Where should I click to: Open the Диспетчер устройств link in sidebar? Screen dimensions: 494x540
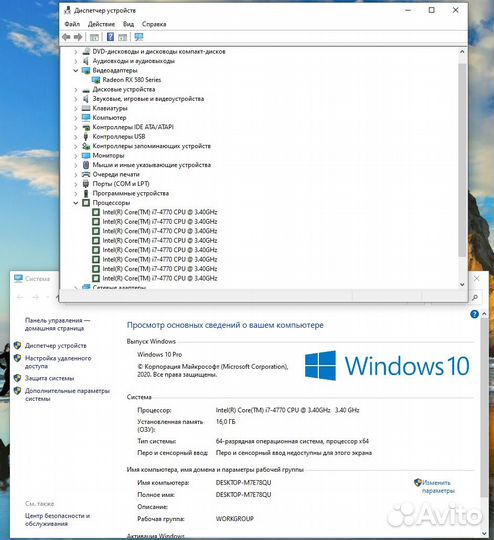coord(56,345)
